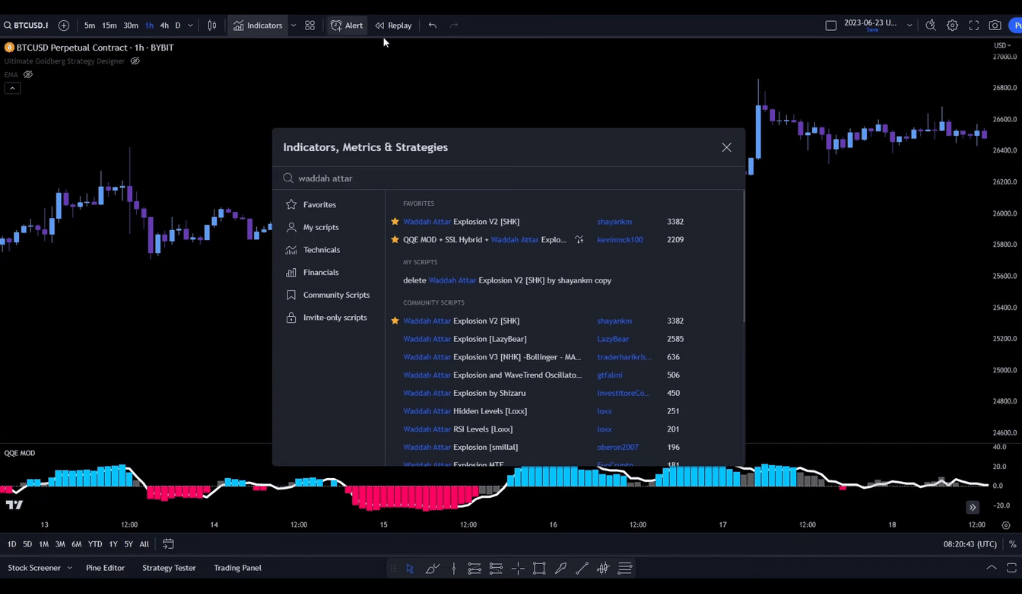Select the 4h timeframe

(x=164, y=25)
